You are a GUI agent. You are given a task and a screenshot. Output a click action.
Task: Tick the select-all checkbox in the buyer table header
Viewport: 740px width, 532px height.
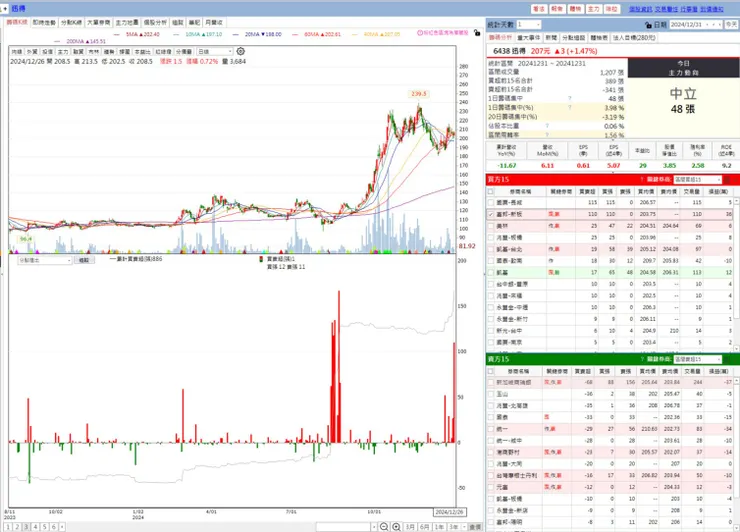point(490,191)
